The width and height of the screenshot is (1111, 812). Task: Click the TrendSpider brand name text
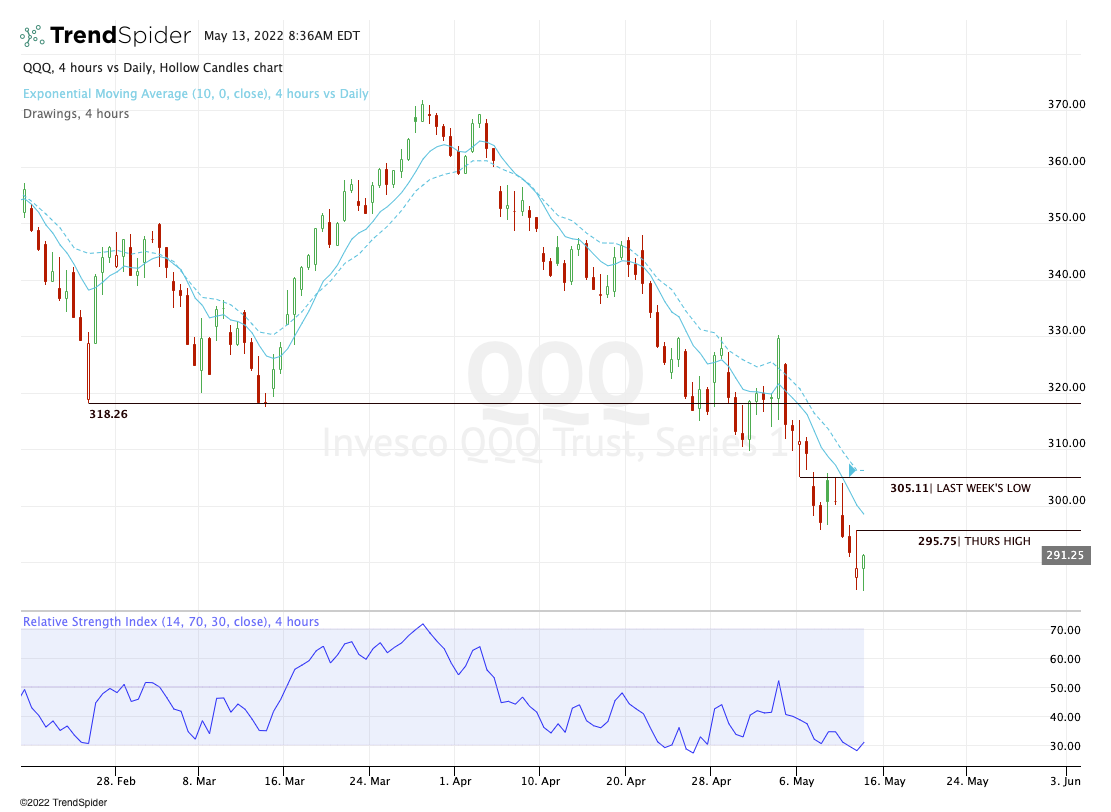click(120, 35)
